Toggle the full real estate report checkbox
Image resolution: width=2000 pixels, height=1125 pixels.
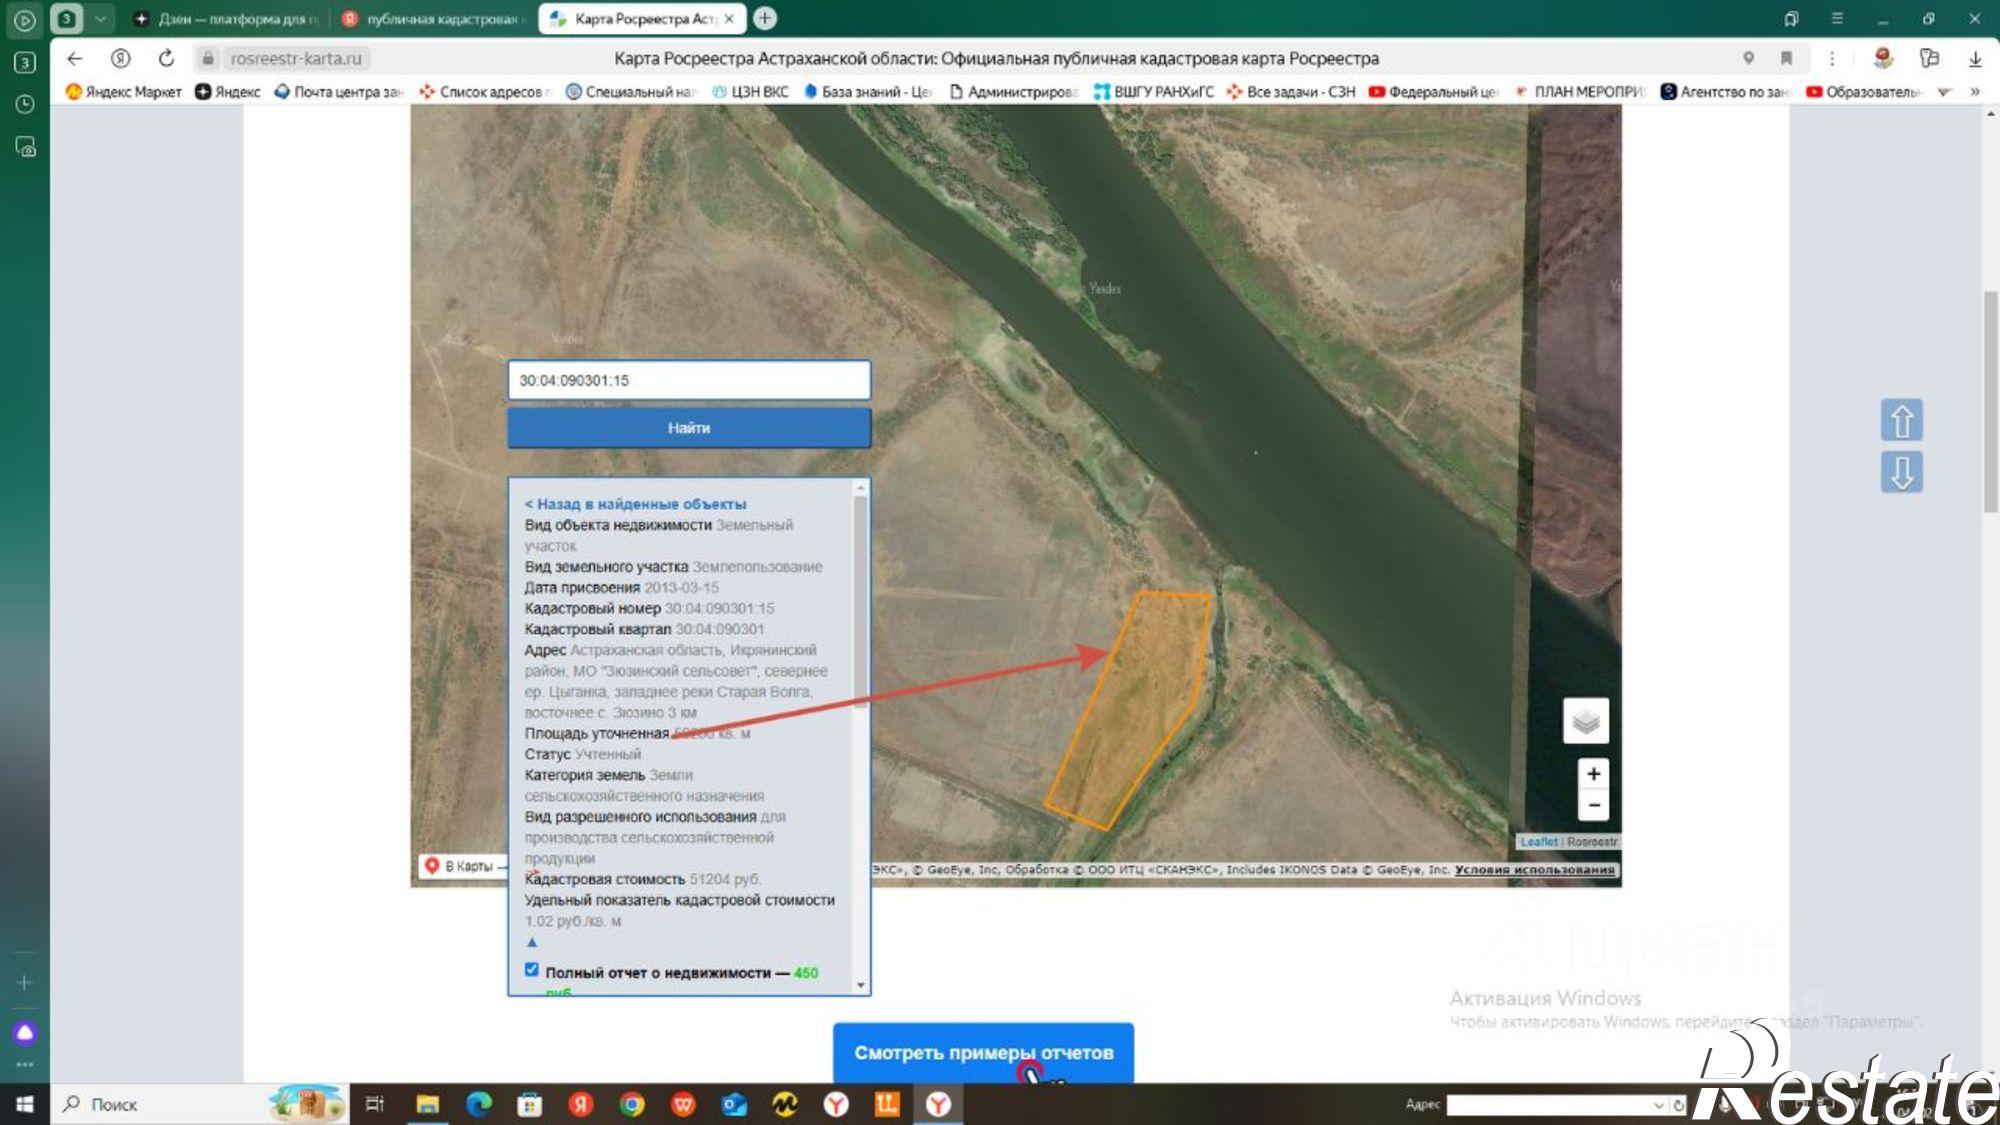click(x=532, y=969)
